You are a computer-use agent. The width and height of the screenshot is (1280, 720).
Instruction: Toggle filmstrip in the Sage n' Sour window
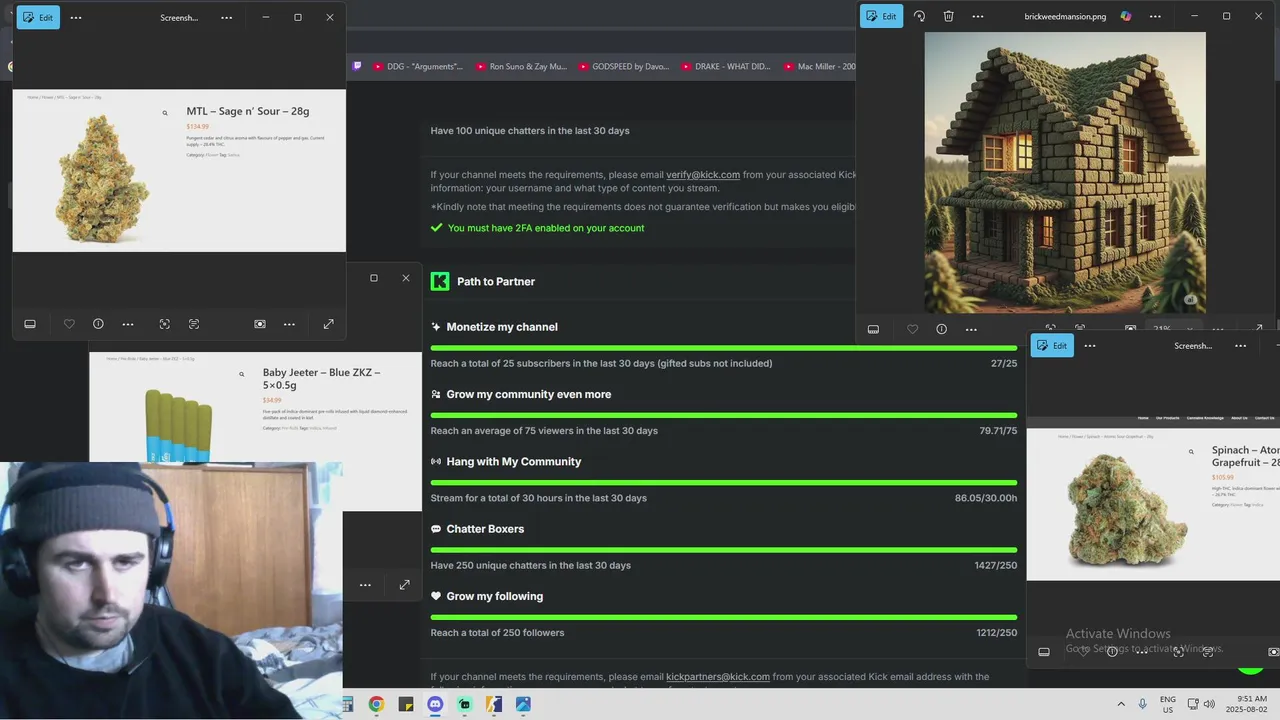(x=30, y=324)
